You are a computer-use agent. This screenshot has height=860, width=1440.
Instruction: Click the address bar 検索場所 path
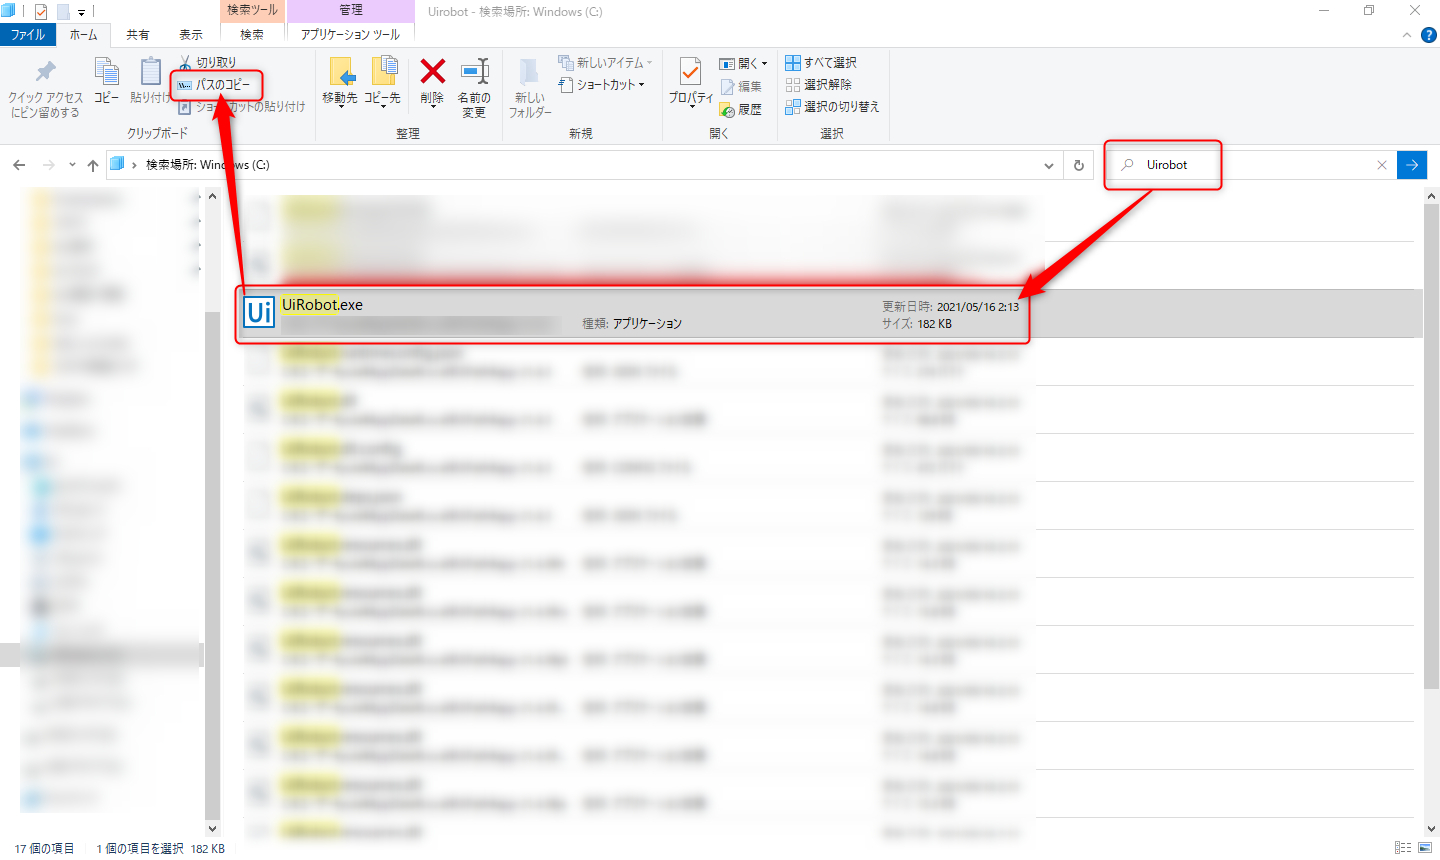tap(207, 165)
